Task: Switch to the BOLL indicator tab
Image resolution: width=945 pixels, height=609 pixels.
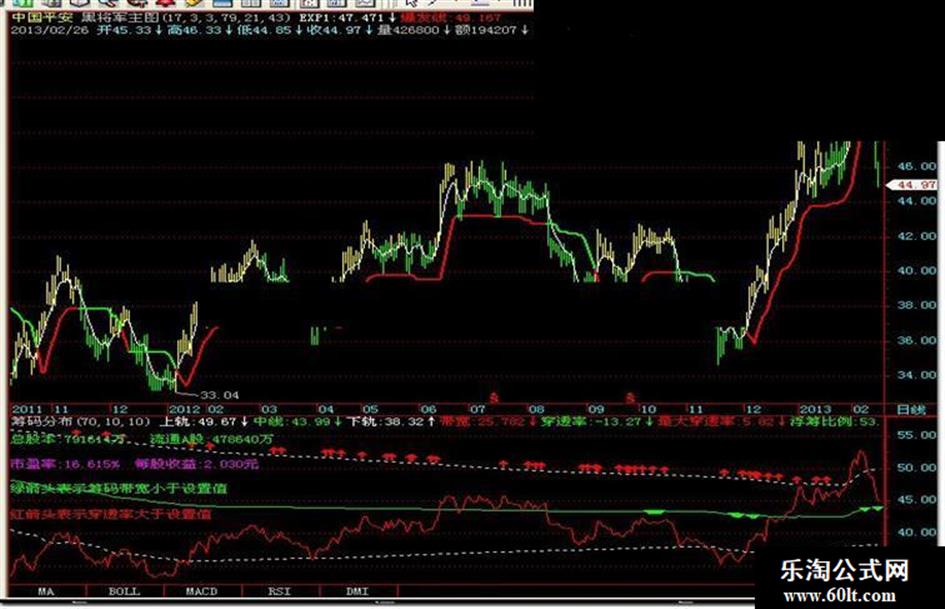Action: tap(124, 592)
